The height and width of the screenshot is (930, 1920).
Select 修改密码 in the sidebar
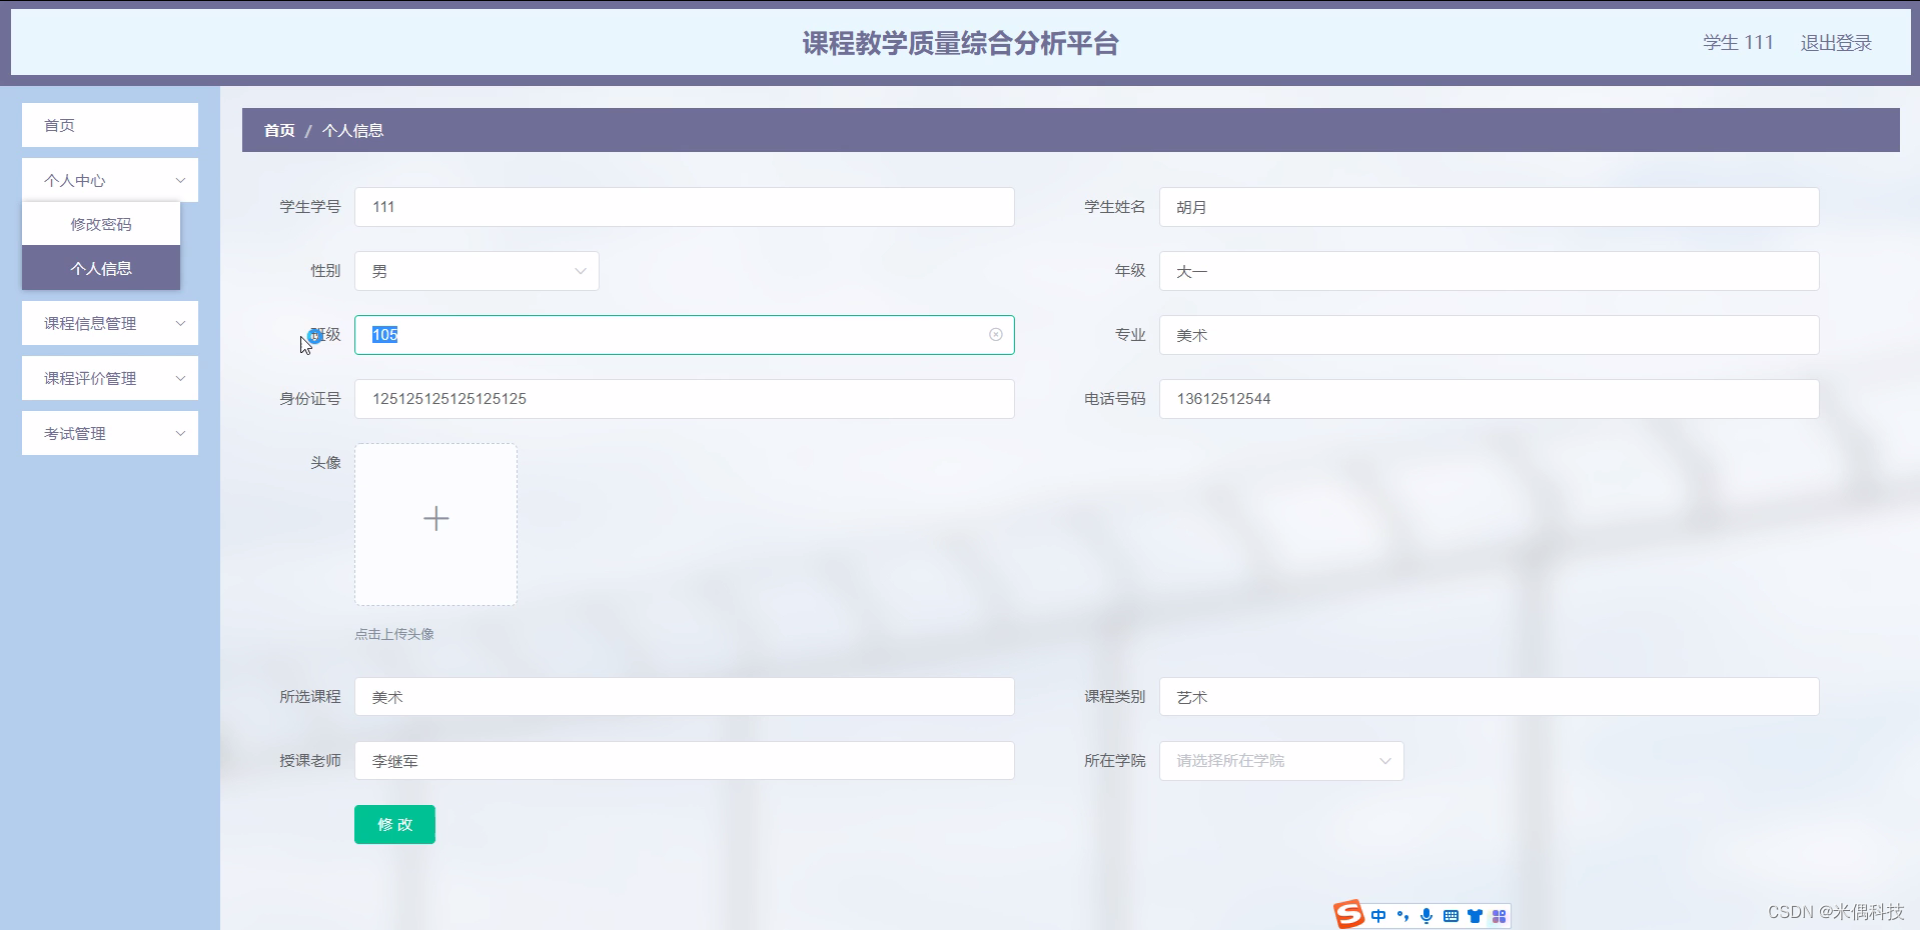point(100,223)
